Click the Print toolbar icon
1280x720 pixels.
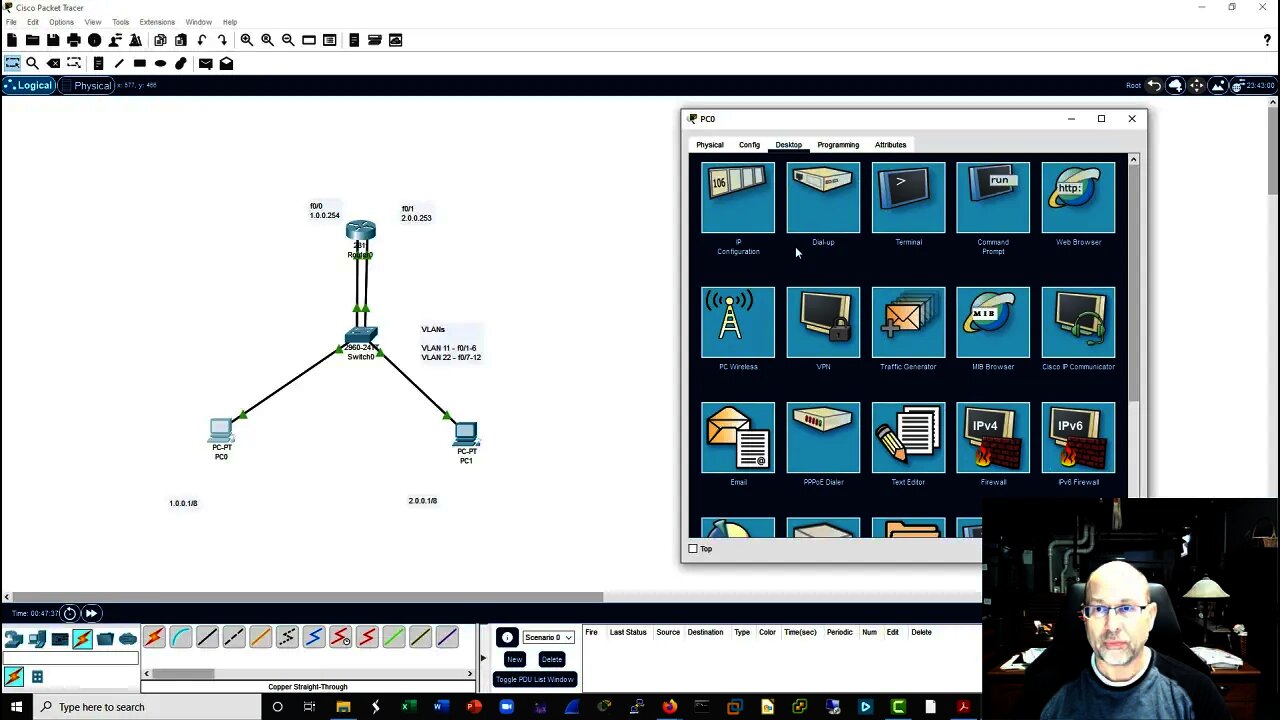pos(74,40)
